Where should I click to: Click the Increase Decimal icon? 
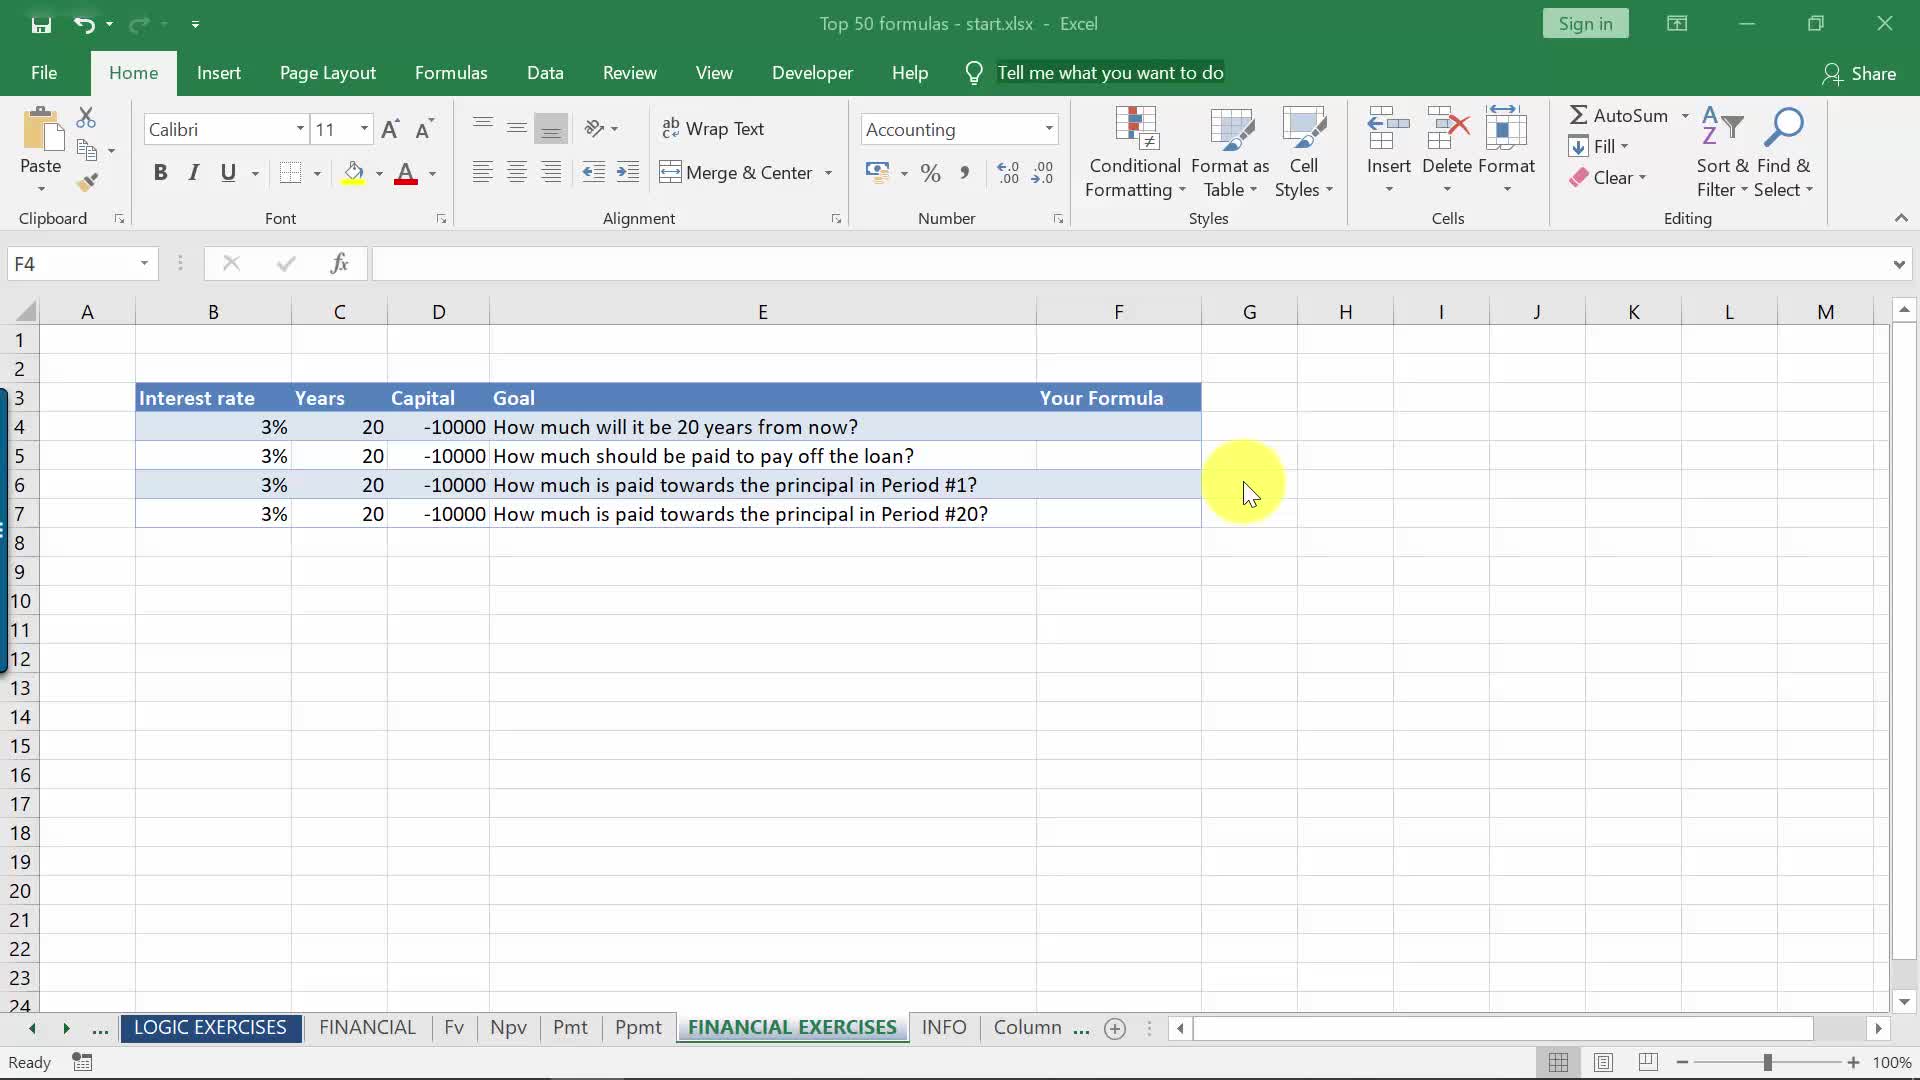point(1008,173)
